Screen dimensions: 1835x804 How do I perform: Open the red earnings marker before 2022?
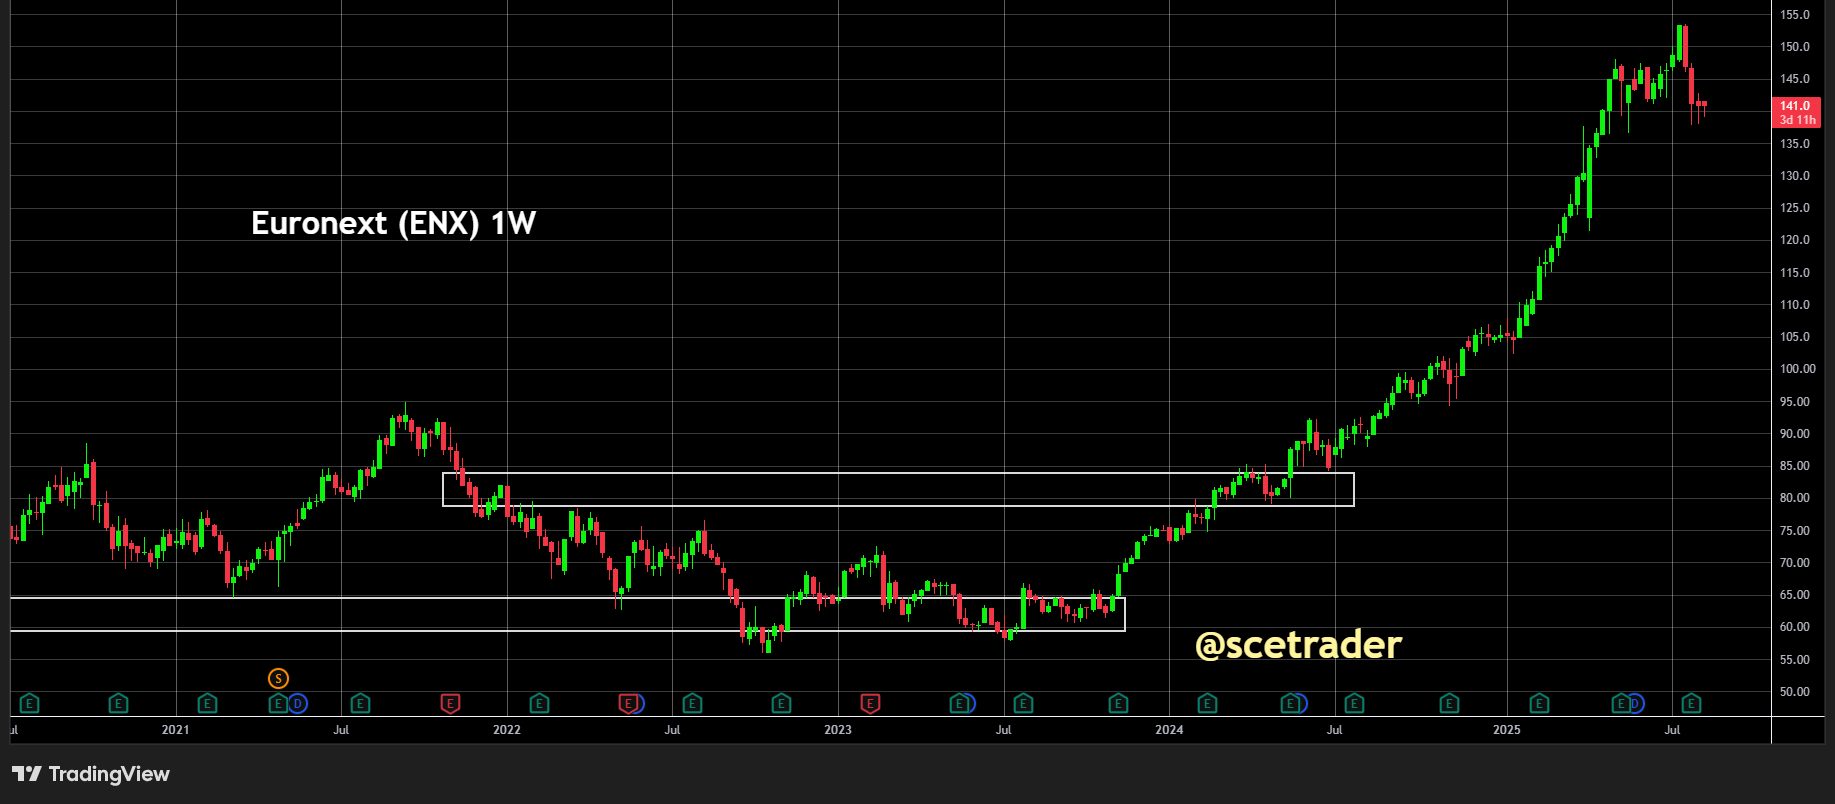pos(450,704)
